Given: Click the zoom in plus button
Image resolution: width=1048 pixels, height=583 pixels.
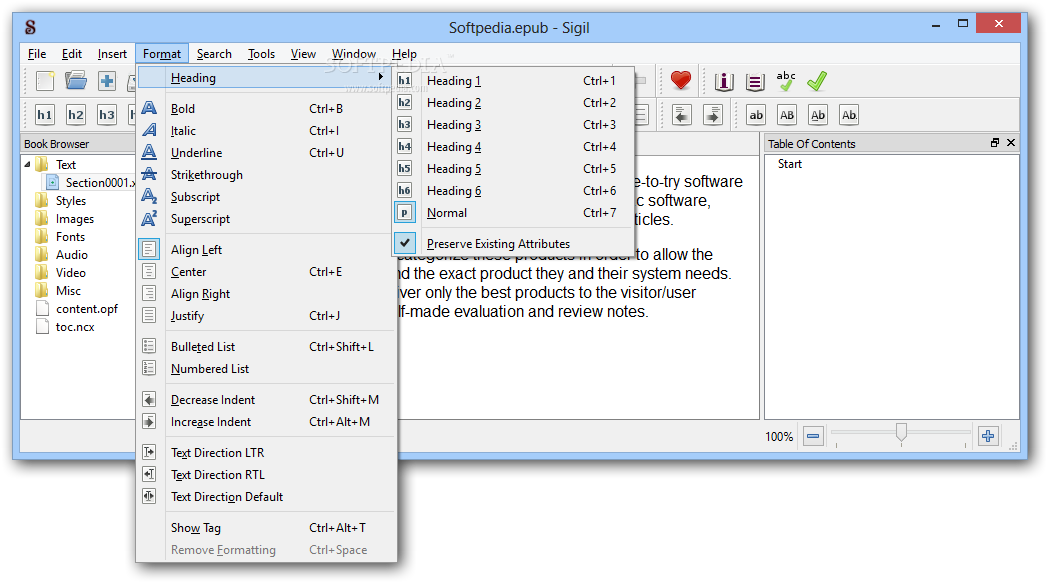Looking at the screenshot, I should pyautogui.click(x=988, y=437).
